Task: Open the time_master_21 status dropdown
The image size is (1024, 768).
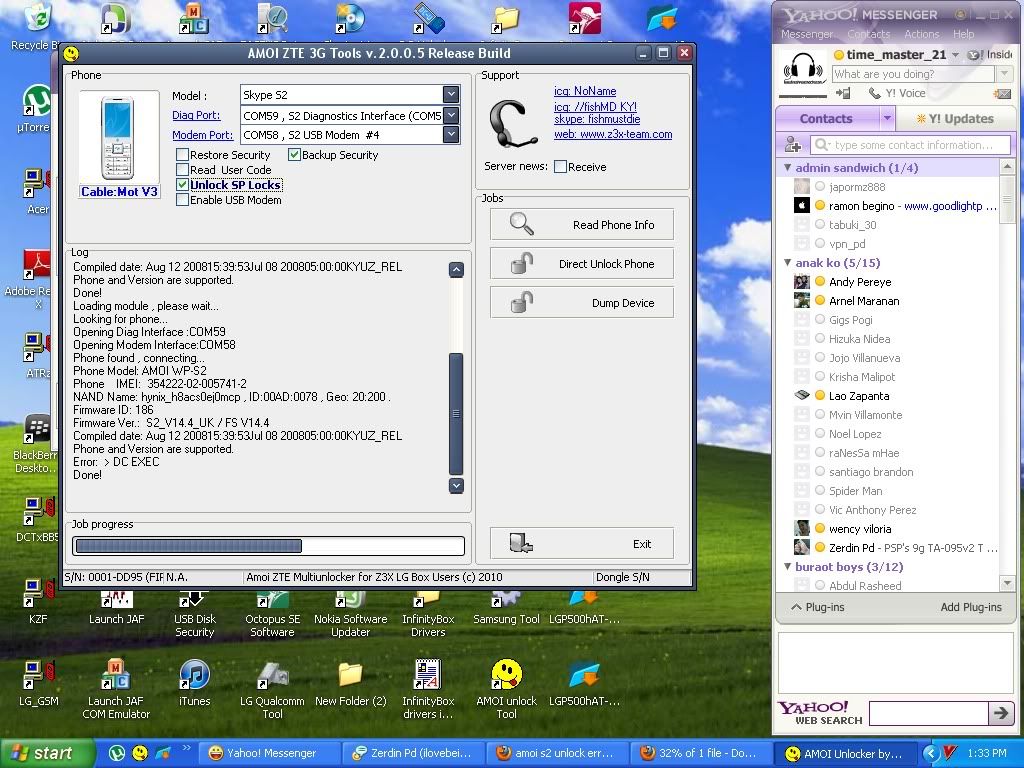Action: (955, 55)
